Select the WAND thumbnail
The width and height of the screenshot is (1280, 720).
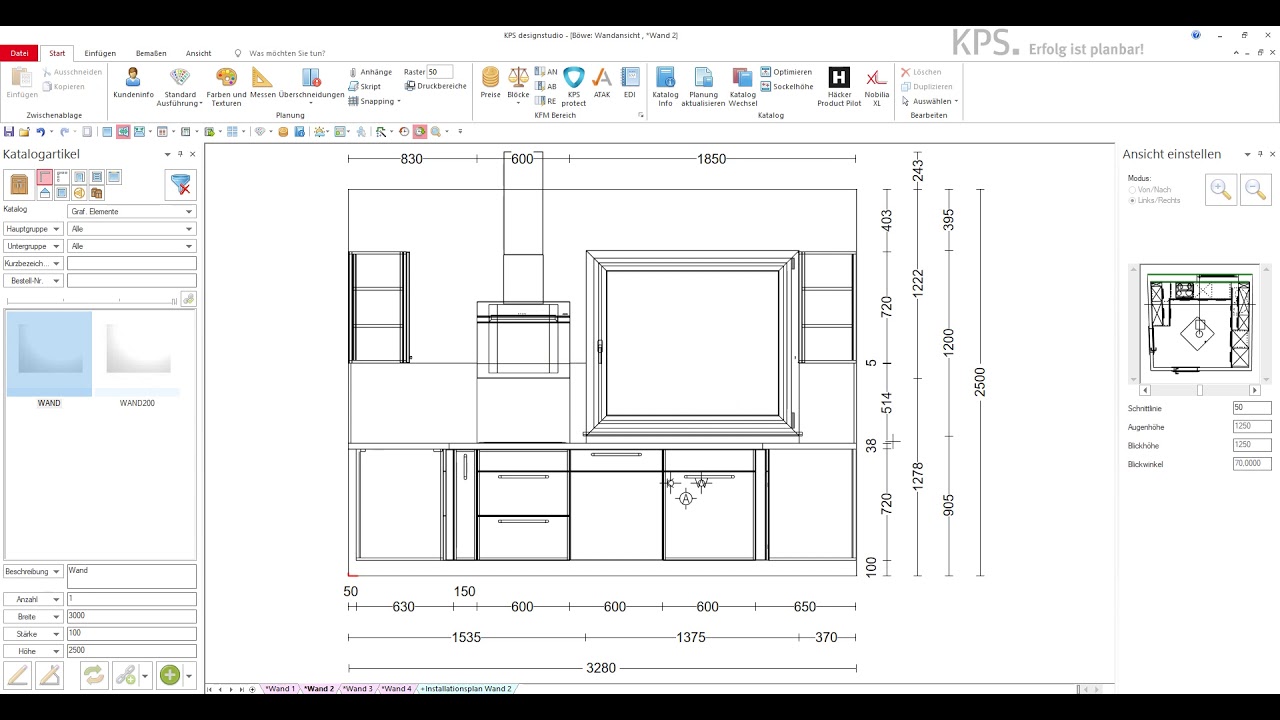pyautogui.click(x=49, y=360)
